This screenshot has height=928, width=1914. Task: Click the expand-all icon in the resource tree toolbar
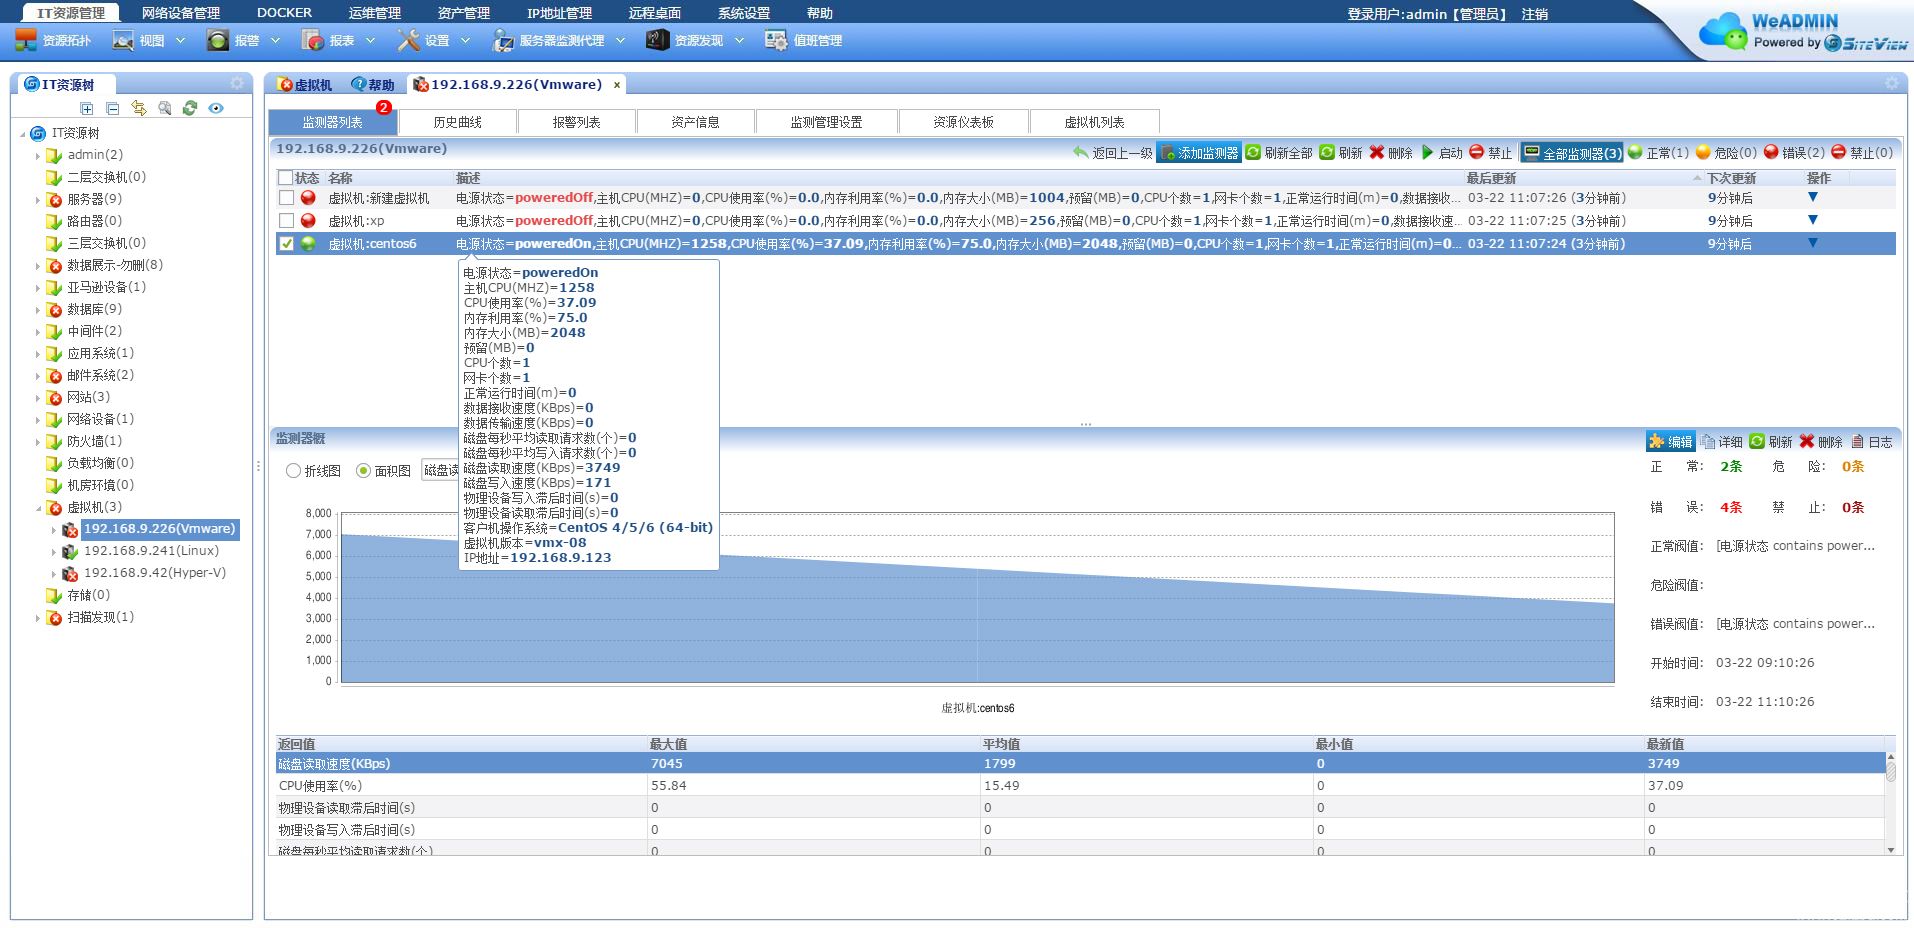[87, 108]
